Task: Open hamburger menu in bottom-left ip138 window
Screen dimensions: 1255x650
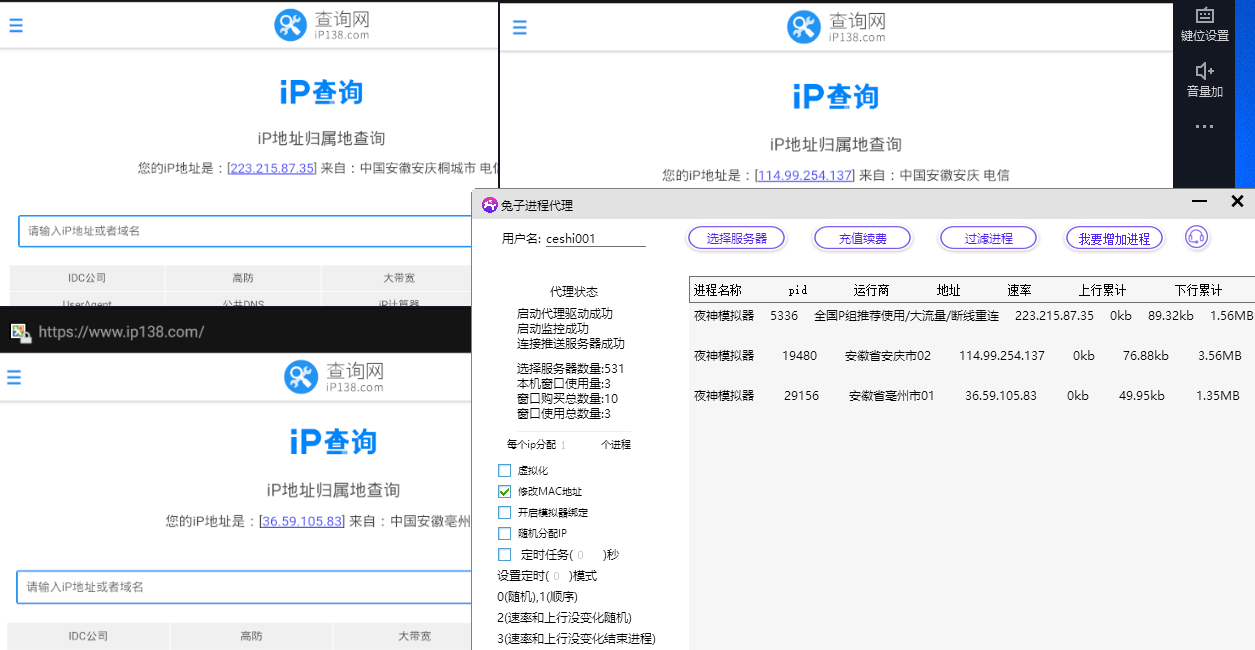Action: [x=14, y=377]
